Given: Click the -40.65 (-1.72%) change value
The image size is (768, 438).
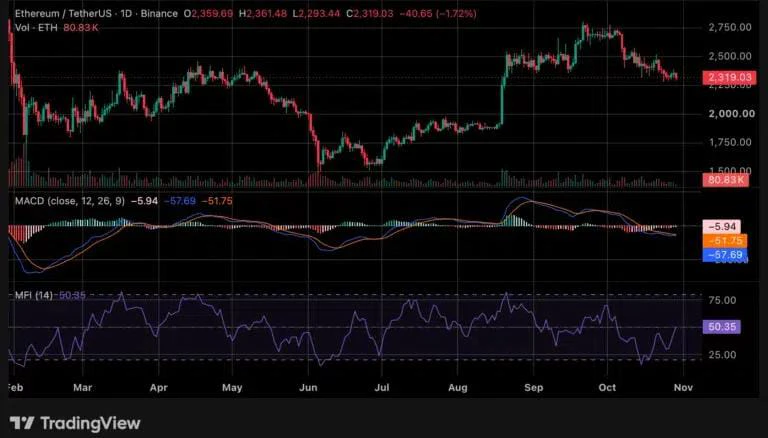Looking at the screenshot, I should click(438, 13).
